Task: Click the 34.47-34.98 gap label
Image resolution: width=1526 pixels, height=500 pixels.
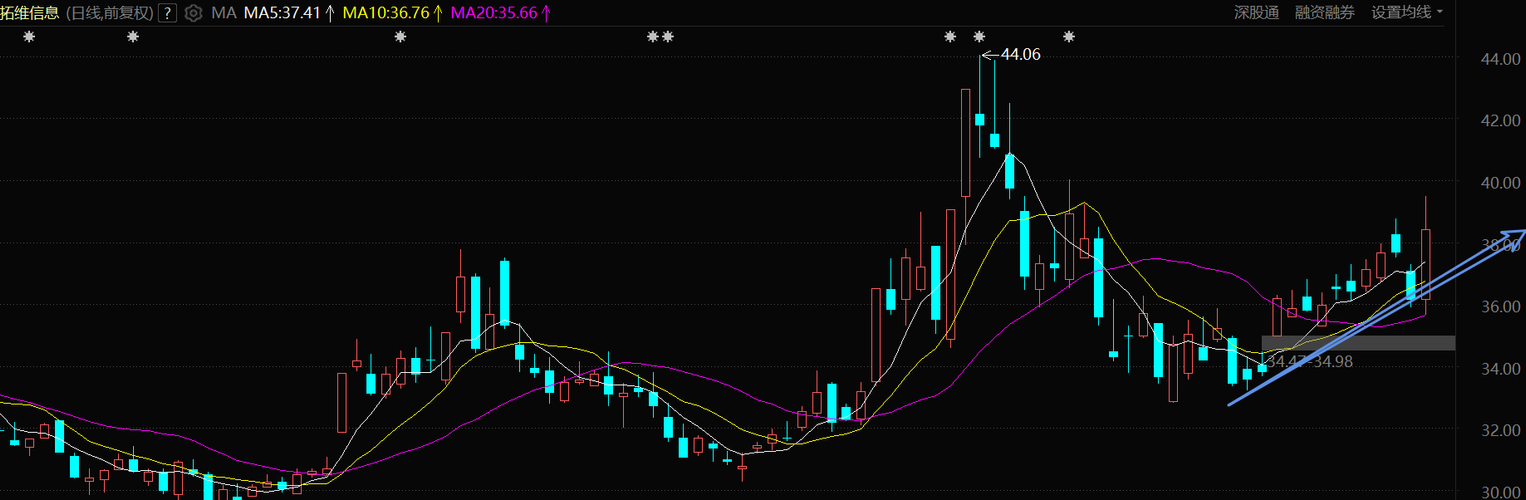Action: click(x=1310, y=362)
